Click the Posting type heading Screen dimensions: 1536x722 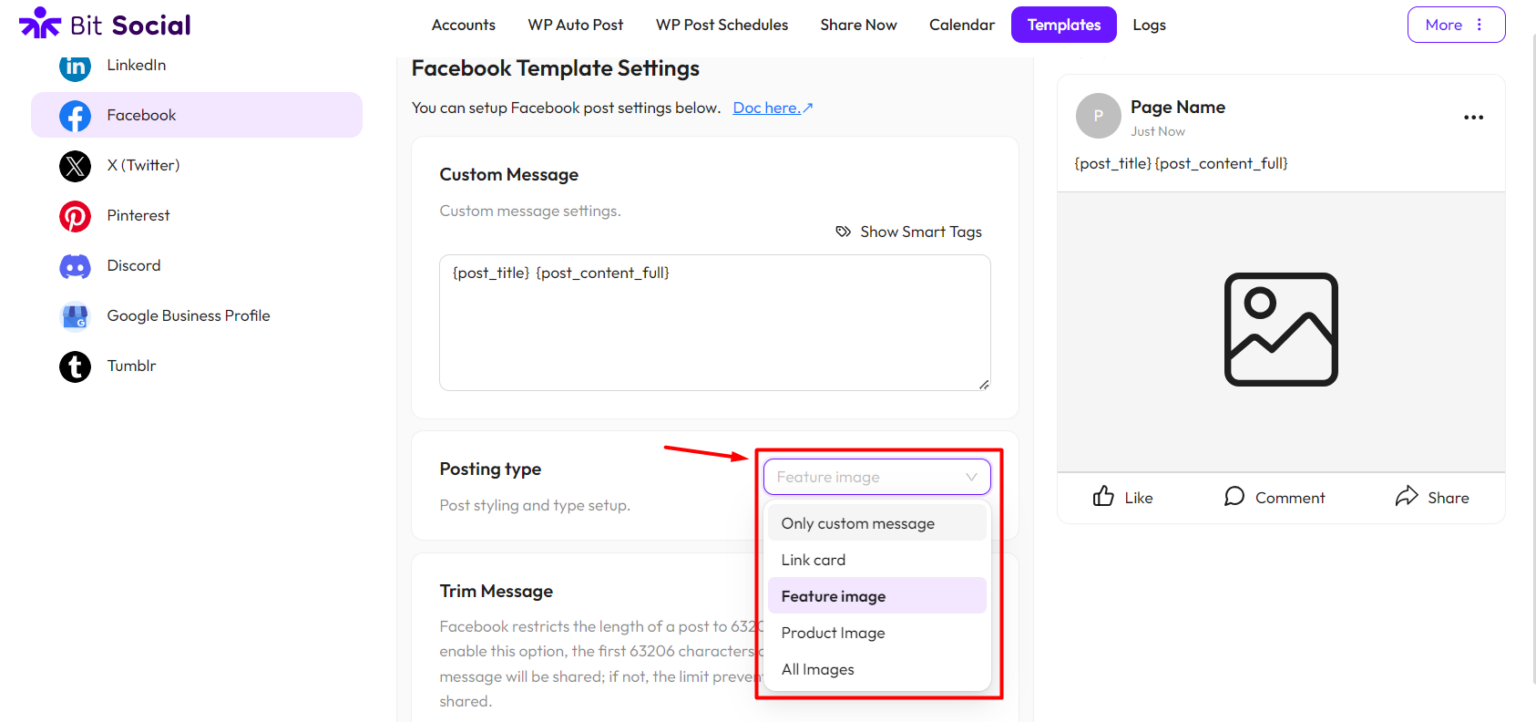click(490, 469)
